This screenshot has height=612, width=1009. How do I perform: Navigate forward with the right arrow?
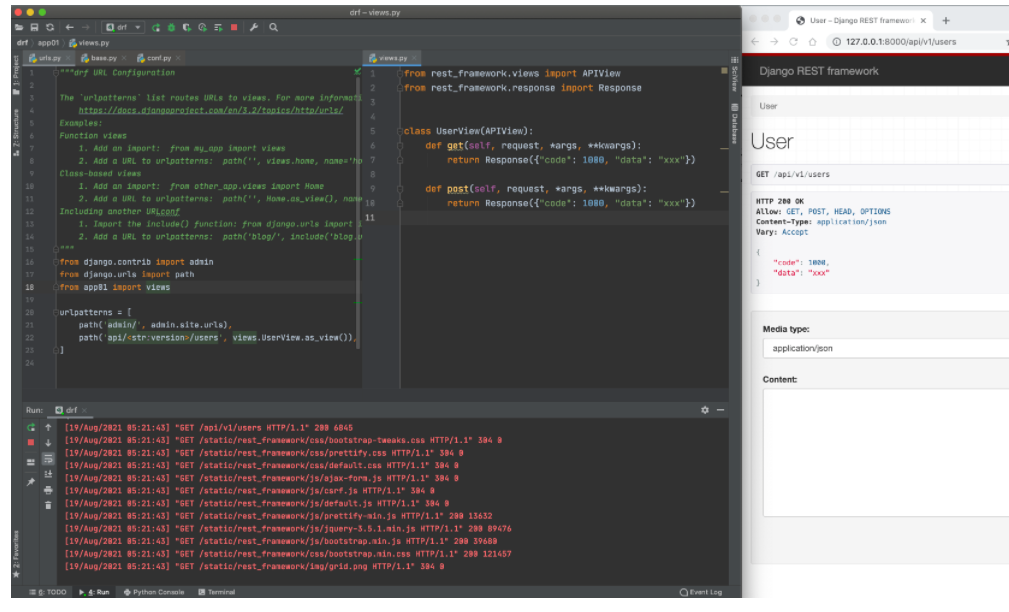pos(85,28)
